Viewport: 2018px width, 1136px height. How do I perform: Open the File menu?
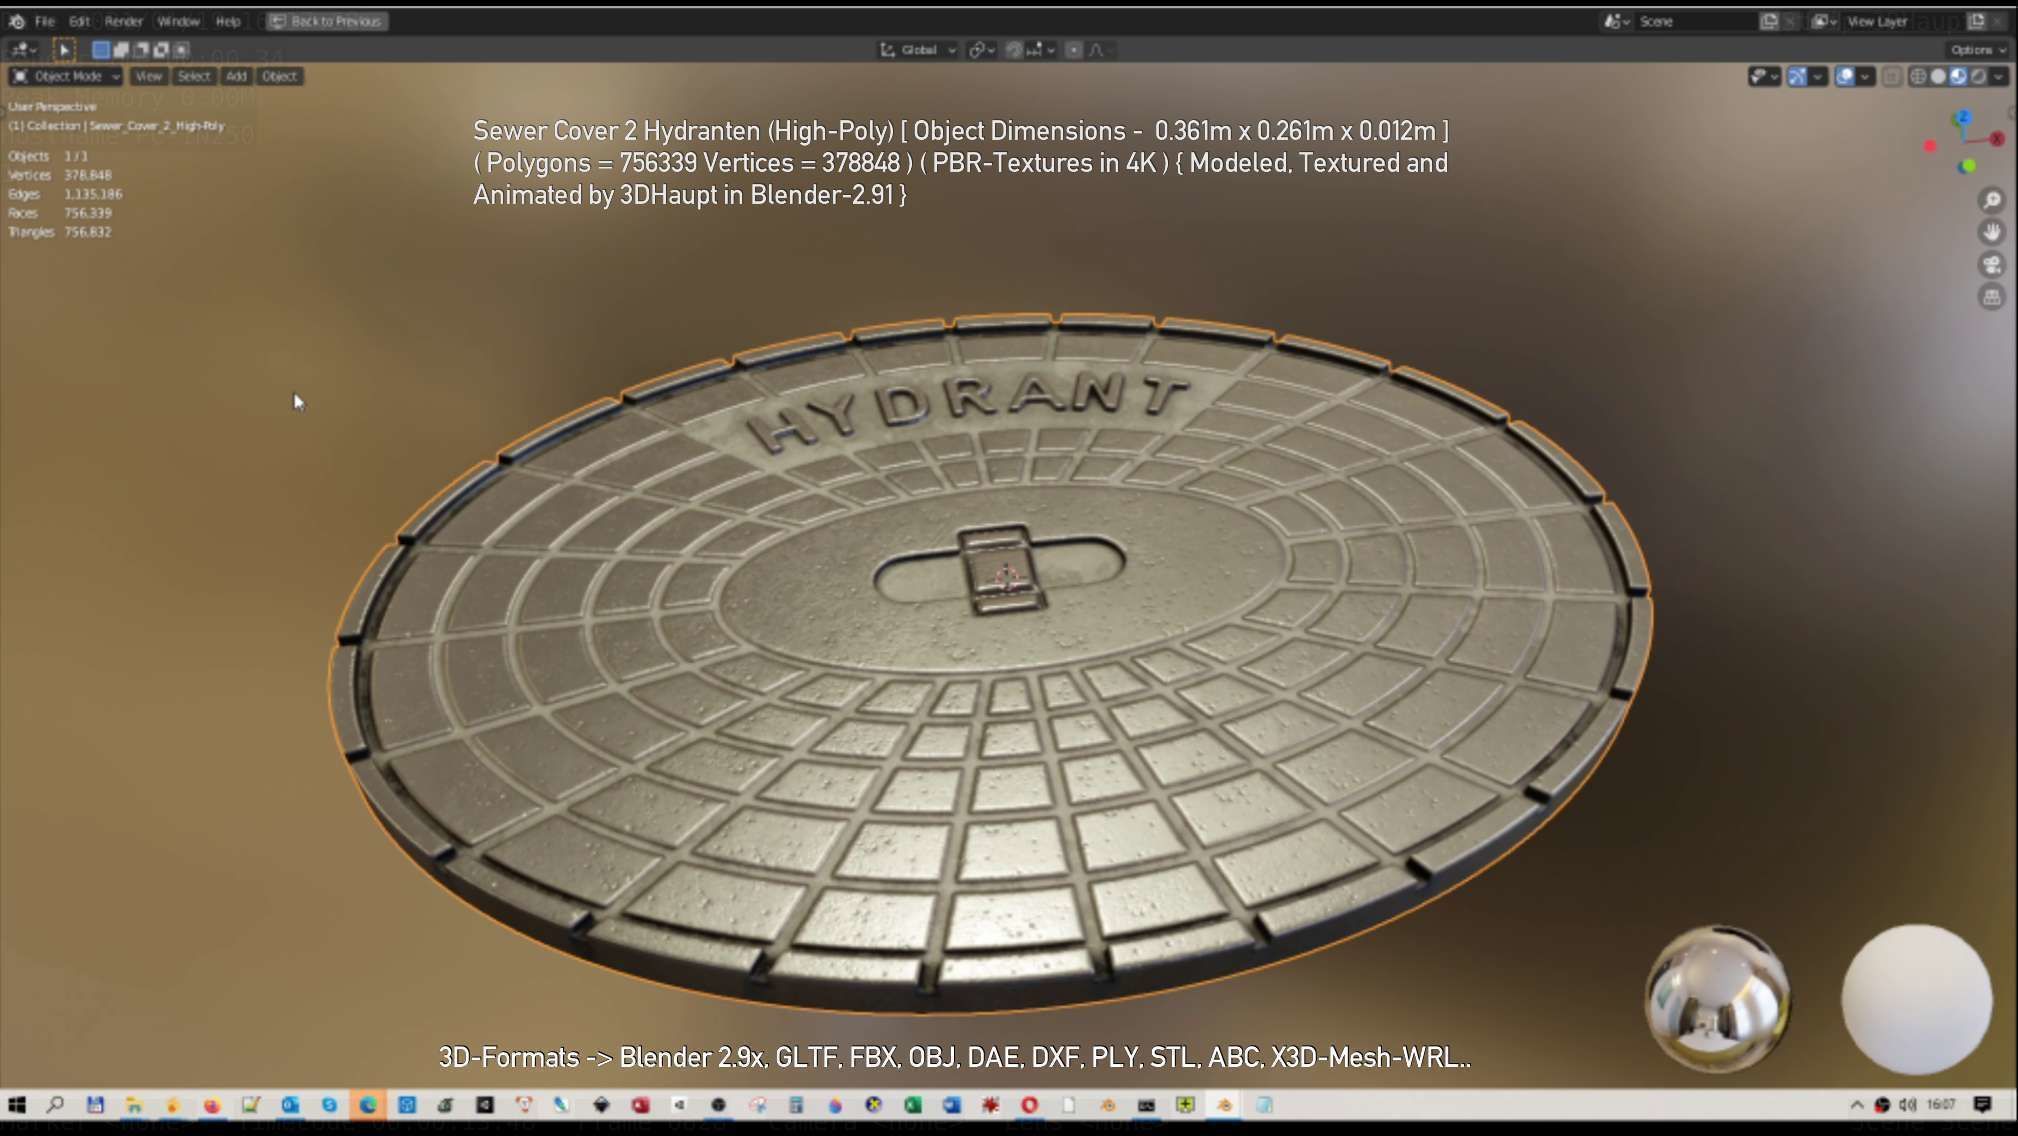(45, 21)
